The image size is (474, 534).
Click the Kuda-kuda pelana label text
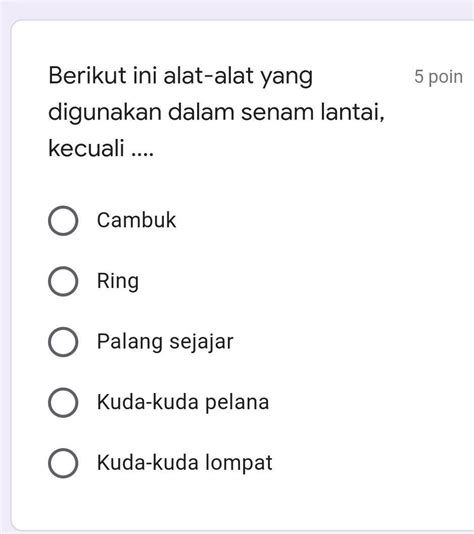click(183, 402)
